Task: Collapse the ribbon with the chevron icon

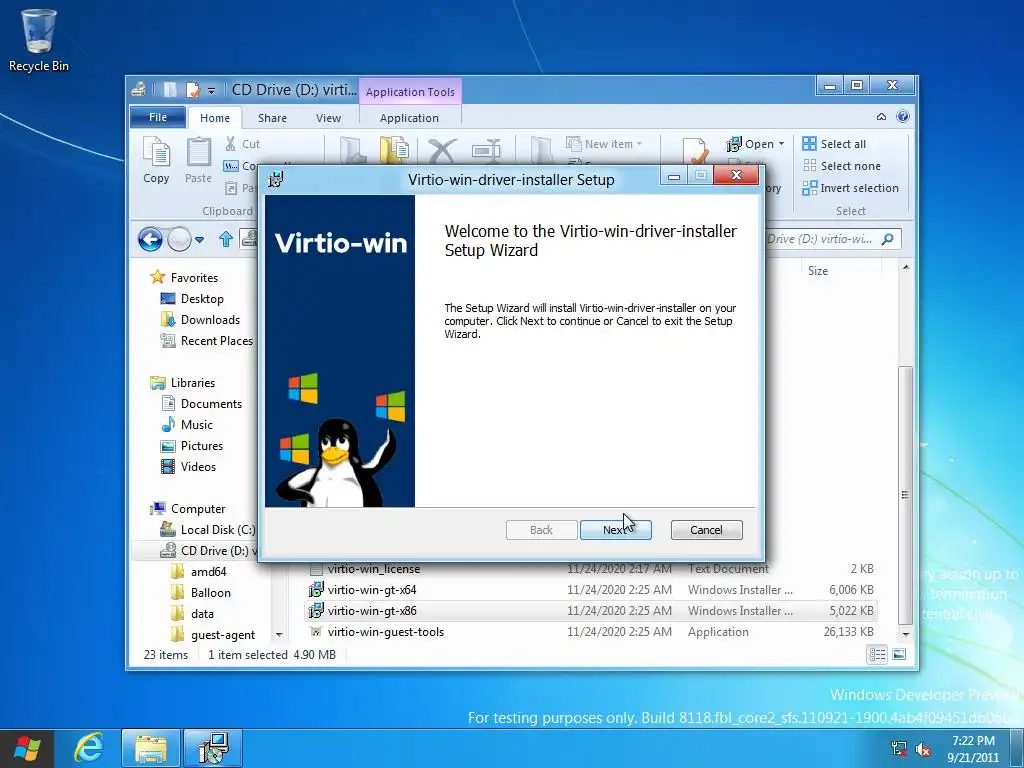Action: coord(881,117)
